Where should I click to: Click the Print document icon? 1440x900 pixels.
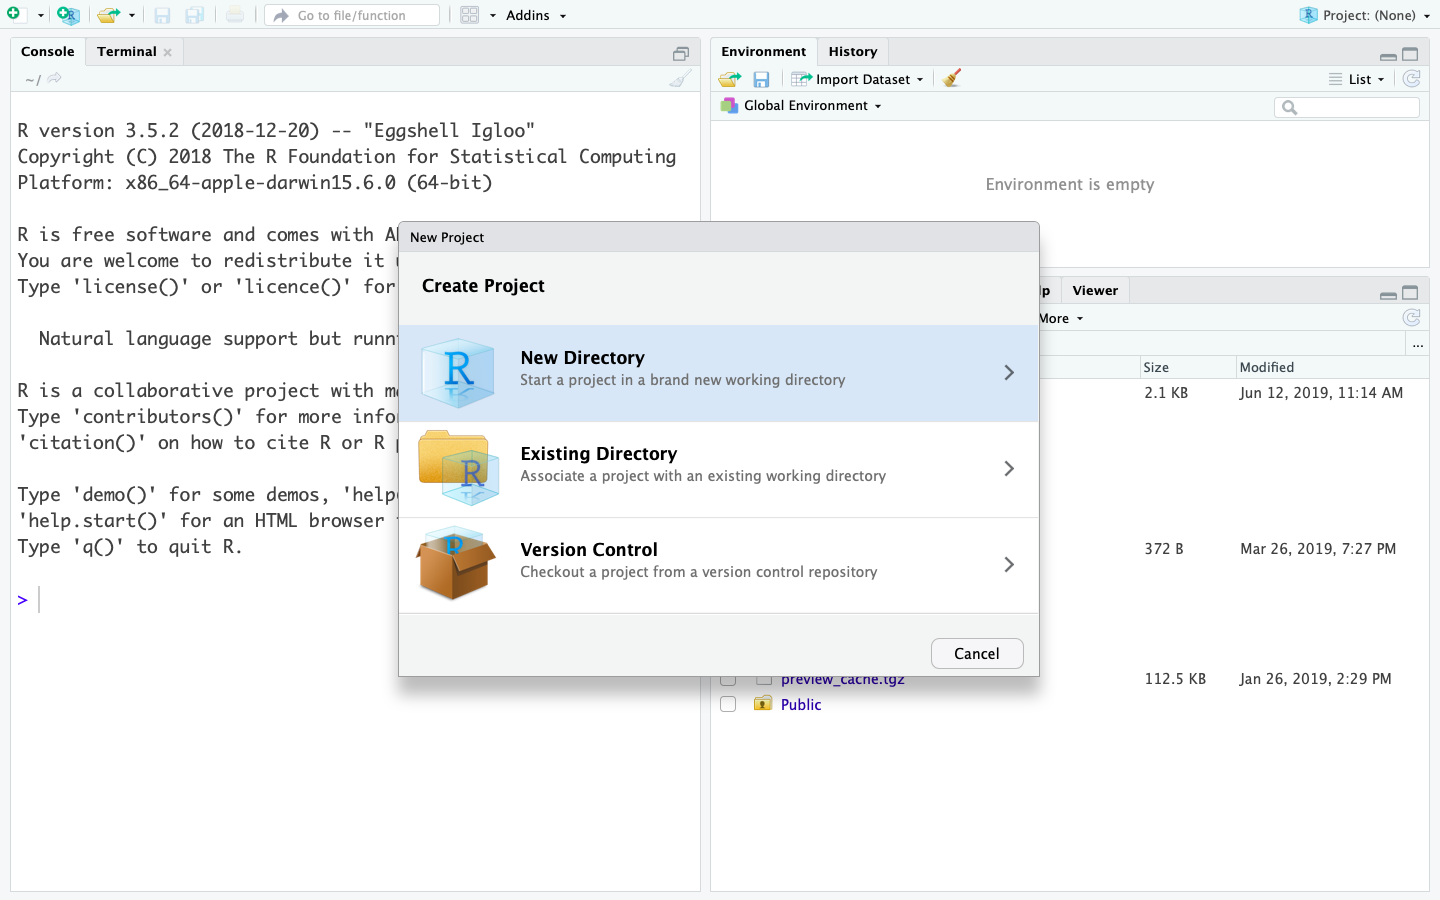[234, 15]
